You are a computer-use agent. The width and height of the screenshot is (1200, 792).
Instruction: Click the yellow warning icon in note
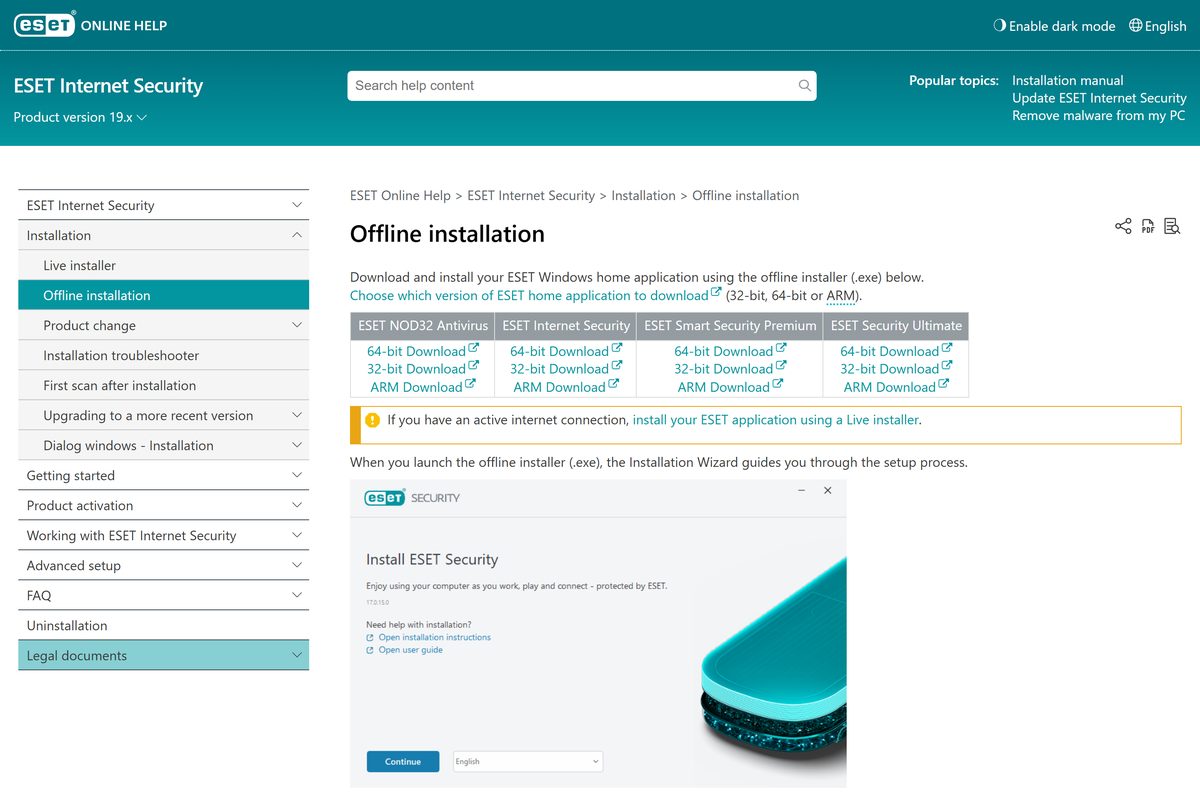point(373,420)
